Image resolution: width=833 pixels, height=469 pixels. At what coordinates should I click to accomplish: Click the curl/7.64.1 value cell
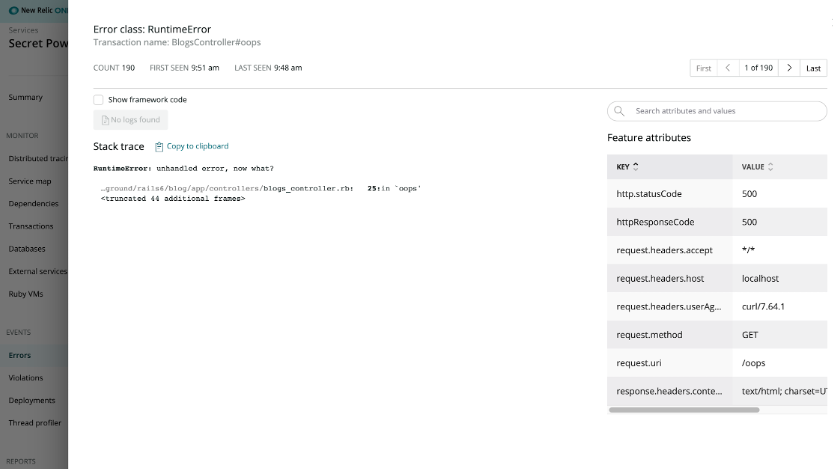point(779,306)
